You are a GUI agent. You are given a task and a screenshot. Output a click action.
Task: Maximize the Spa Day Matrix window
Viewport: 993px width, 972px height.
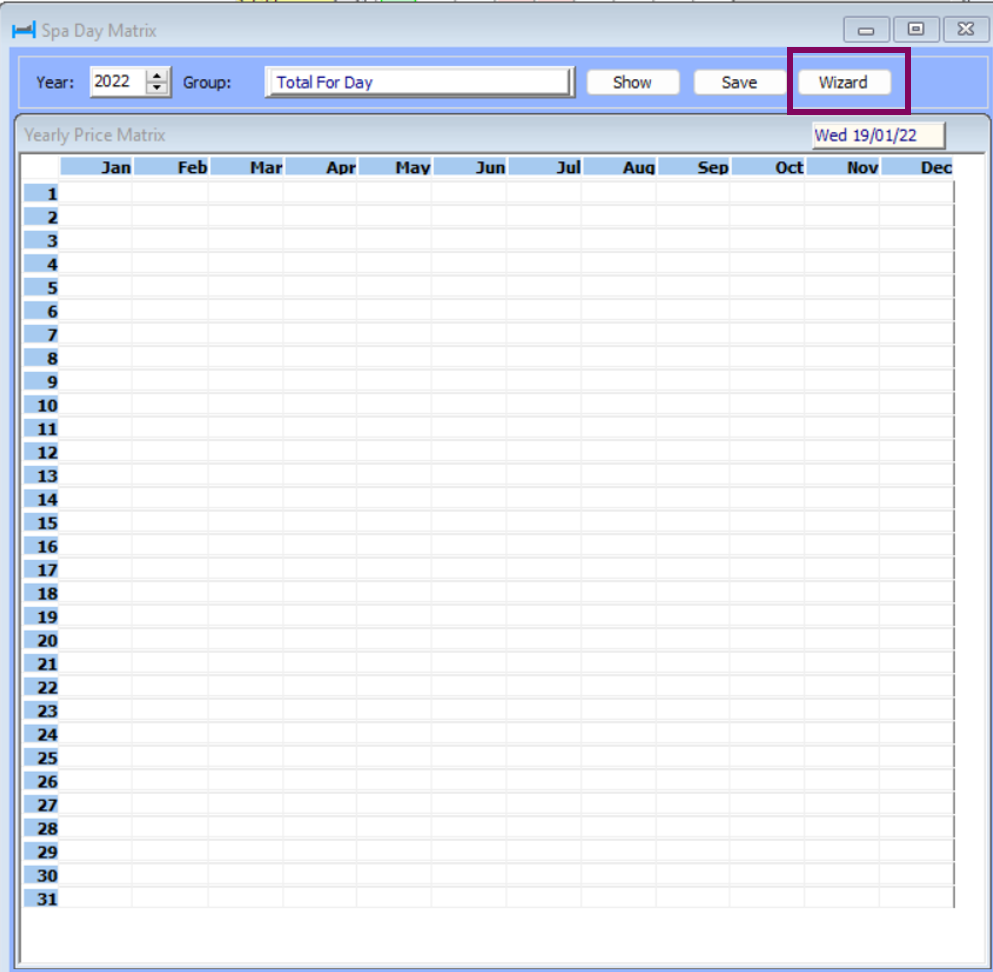916,30
